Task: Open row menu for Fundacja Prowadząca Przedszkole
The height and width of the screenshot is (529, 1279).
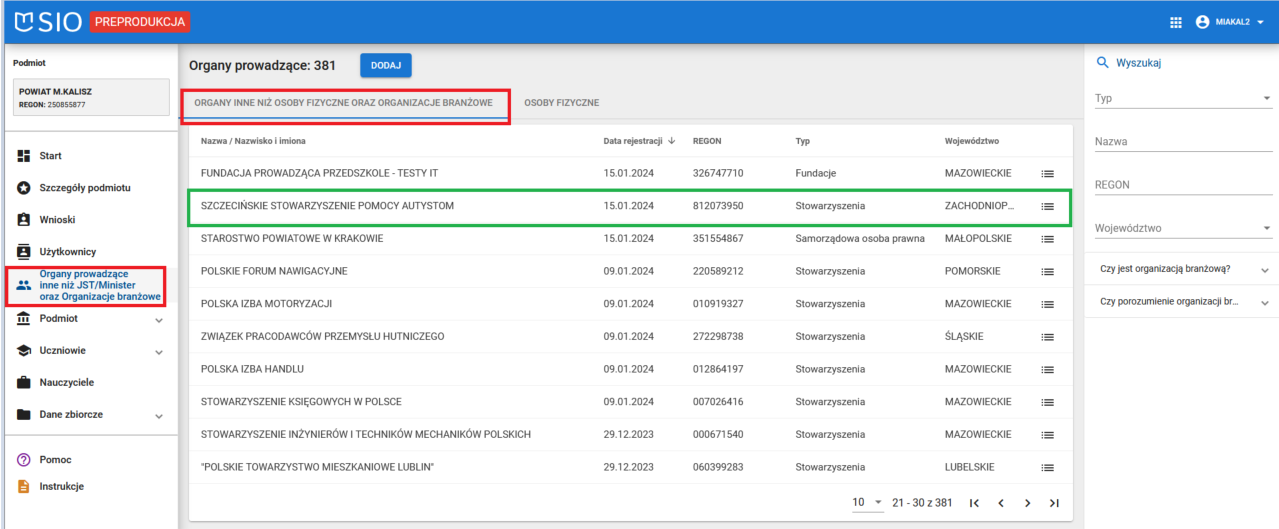Action: click(x=1048, y=174)
